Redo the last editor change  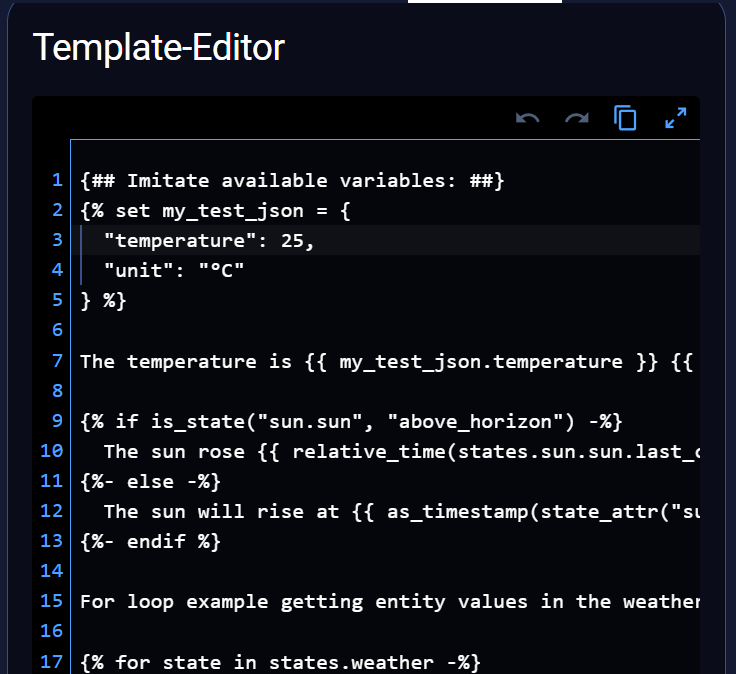(577, 118)
